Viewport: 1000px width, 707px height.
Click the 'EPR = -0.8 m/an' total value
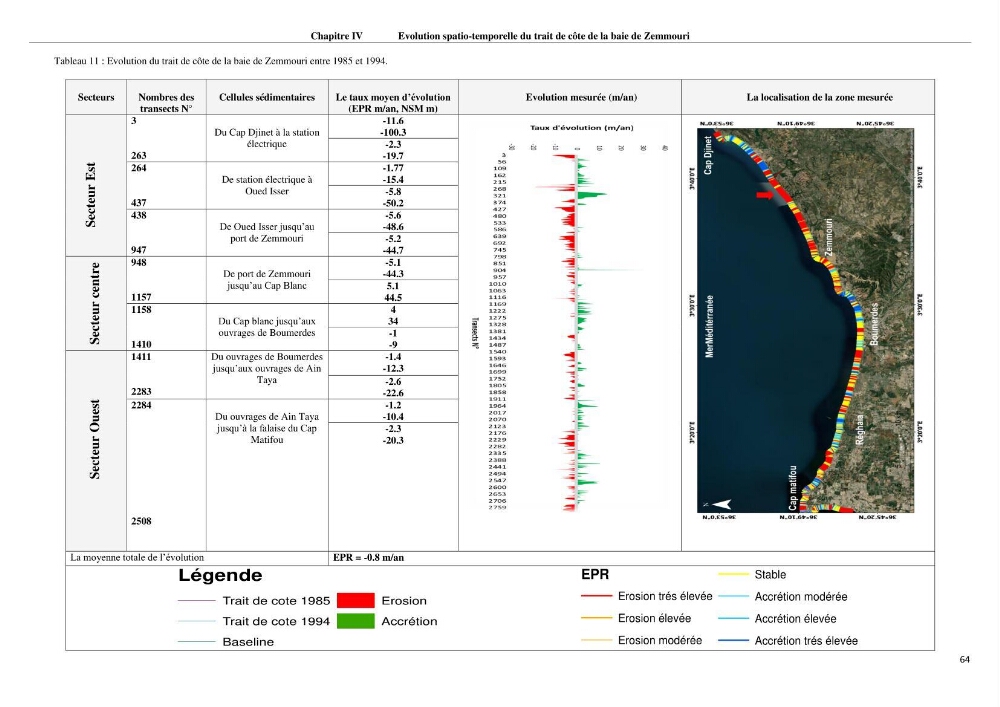(x=369, y=558)
